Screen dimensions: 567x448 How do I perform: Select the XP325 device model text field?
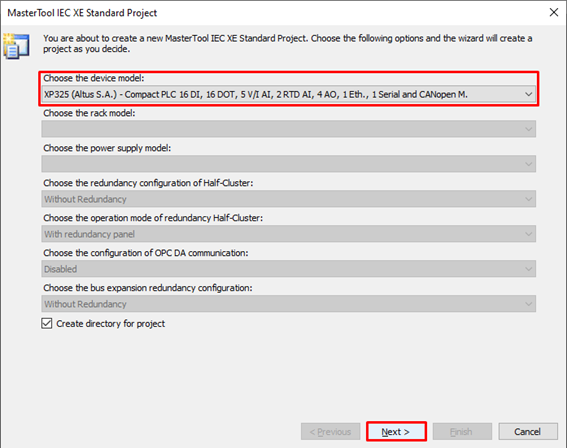289,94
